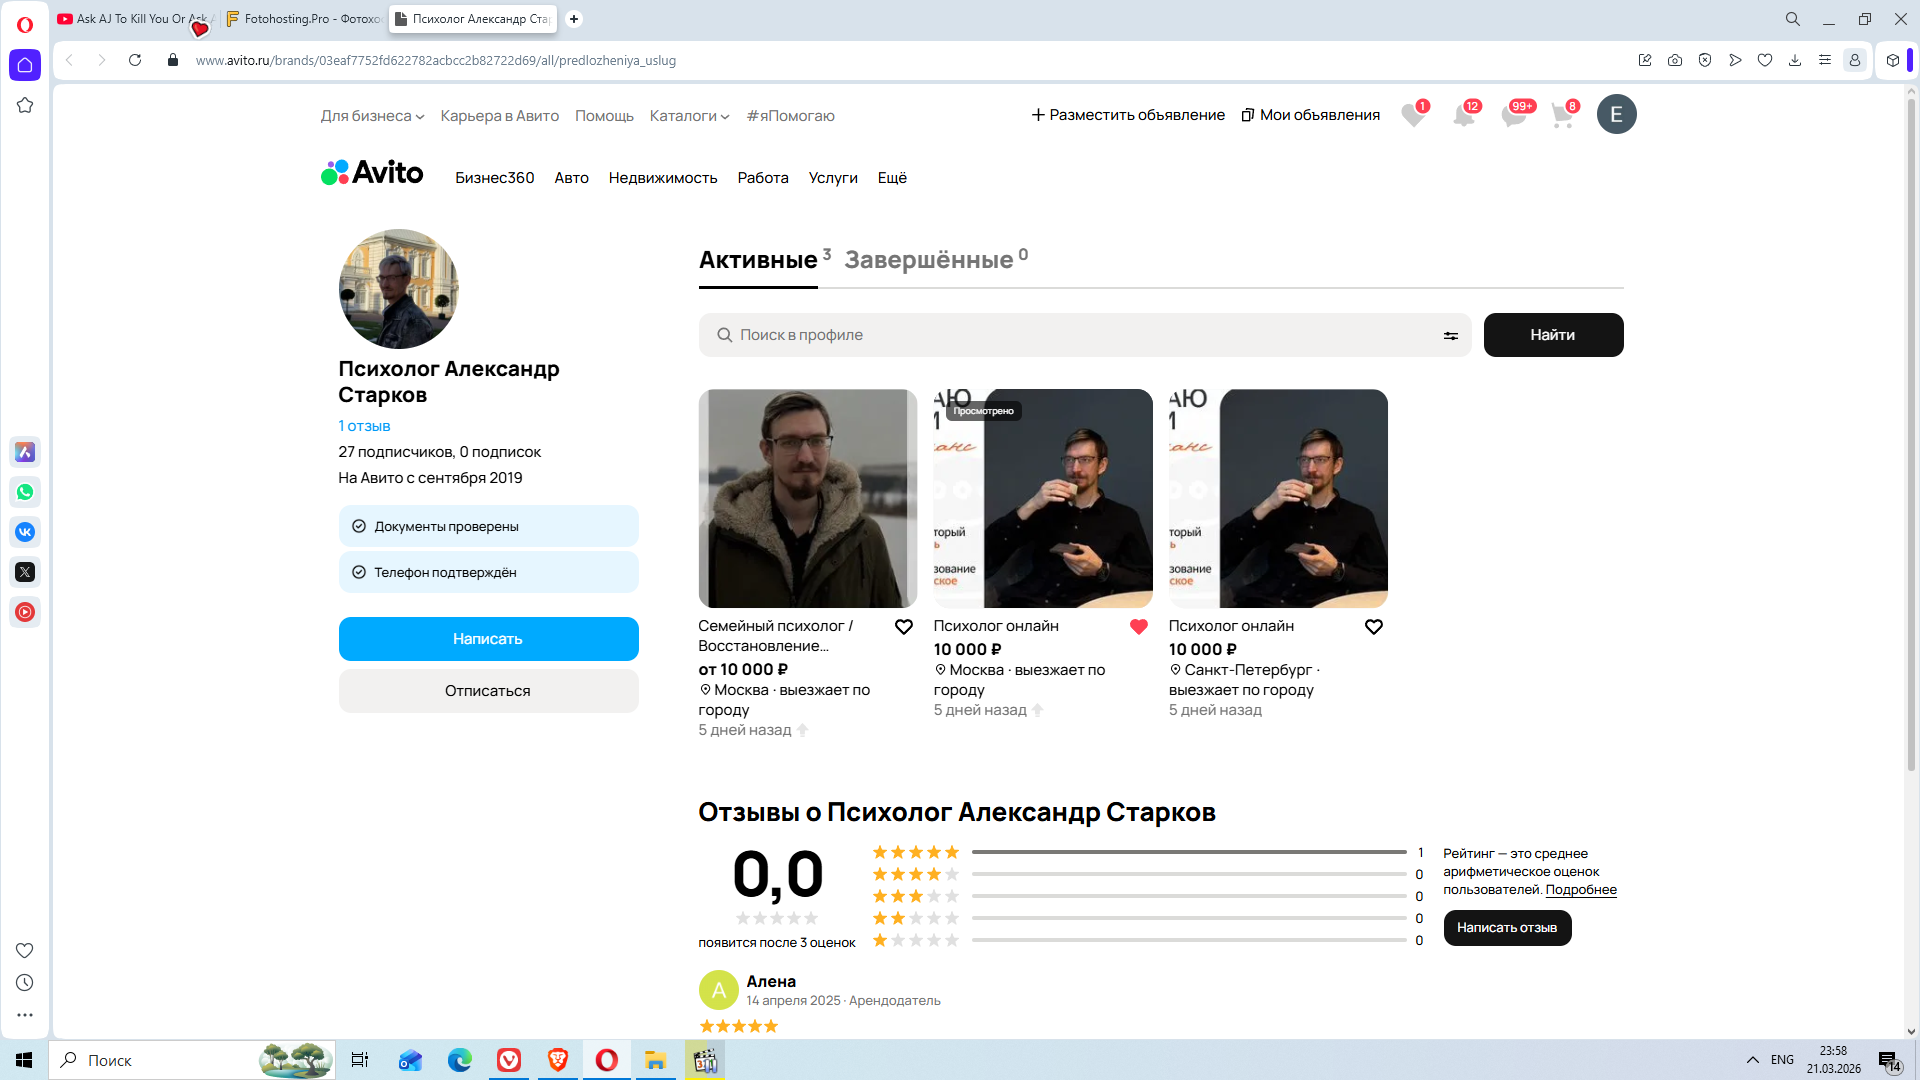The image size is (1920, 1080).
Task: Click the blue Написать button
Action: (488, 639)
